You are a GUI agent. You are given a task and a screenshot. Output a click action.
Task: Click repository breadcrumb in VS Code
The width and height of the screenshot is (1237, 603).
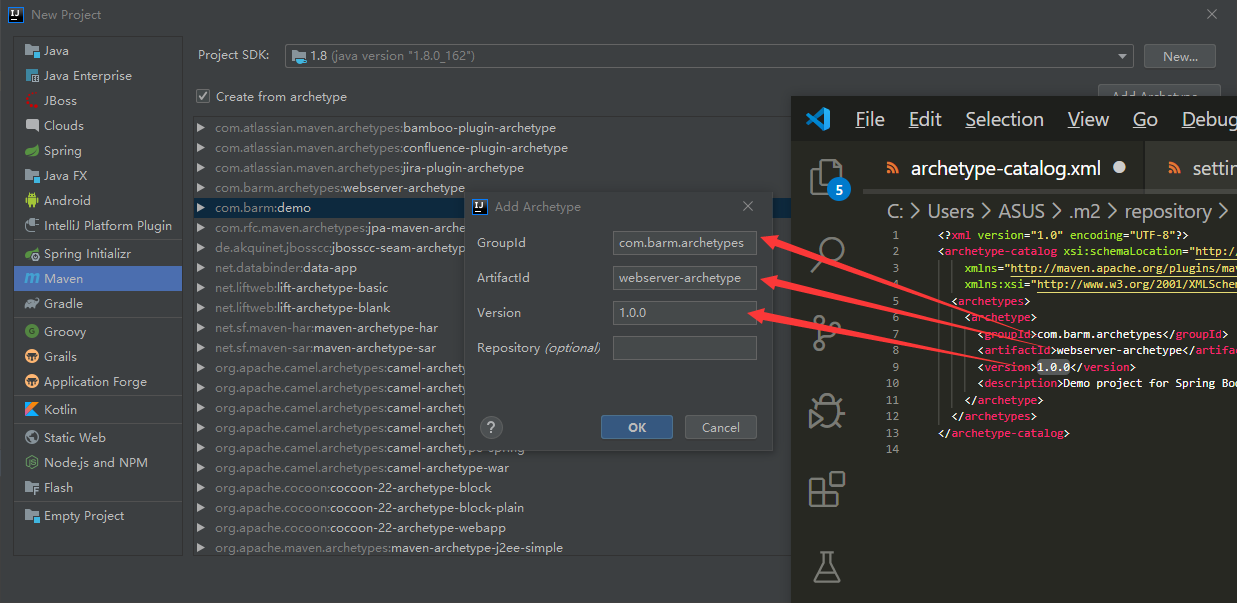[1168, 211]
